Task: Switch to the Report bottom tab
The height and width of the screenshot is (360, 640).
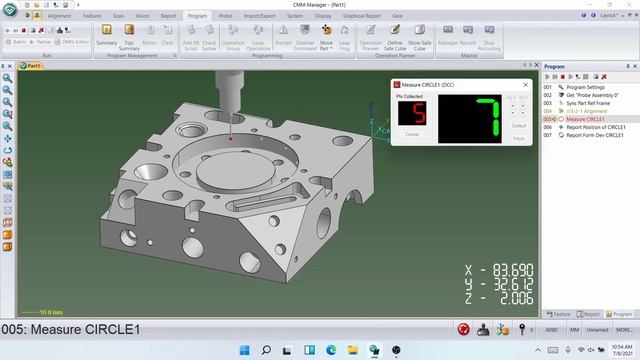Action: pyautogui.click(x=588, y=314)
